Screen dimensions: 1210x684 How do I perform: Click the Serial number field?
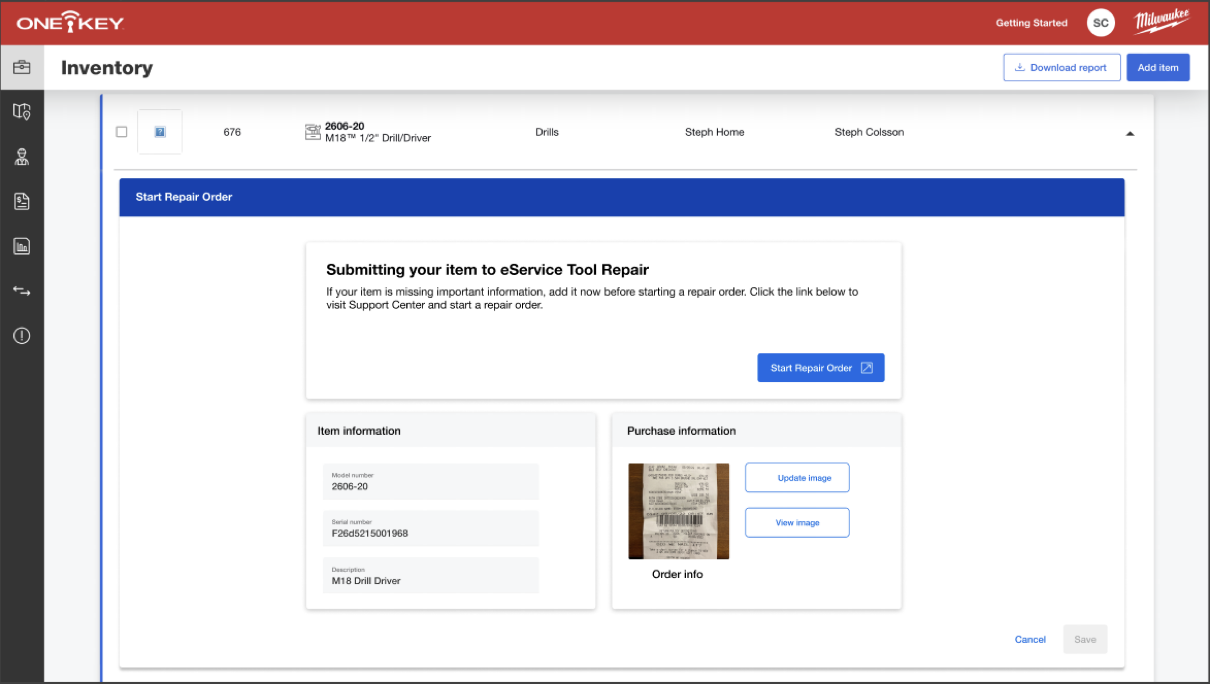pyautogui.click(x=430, y=528)
